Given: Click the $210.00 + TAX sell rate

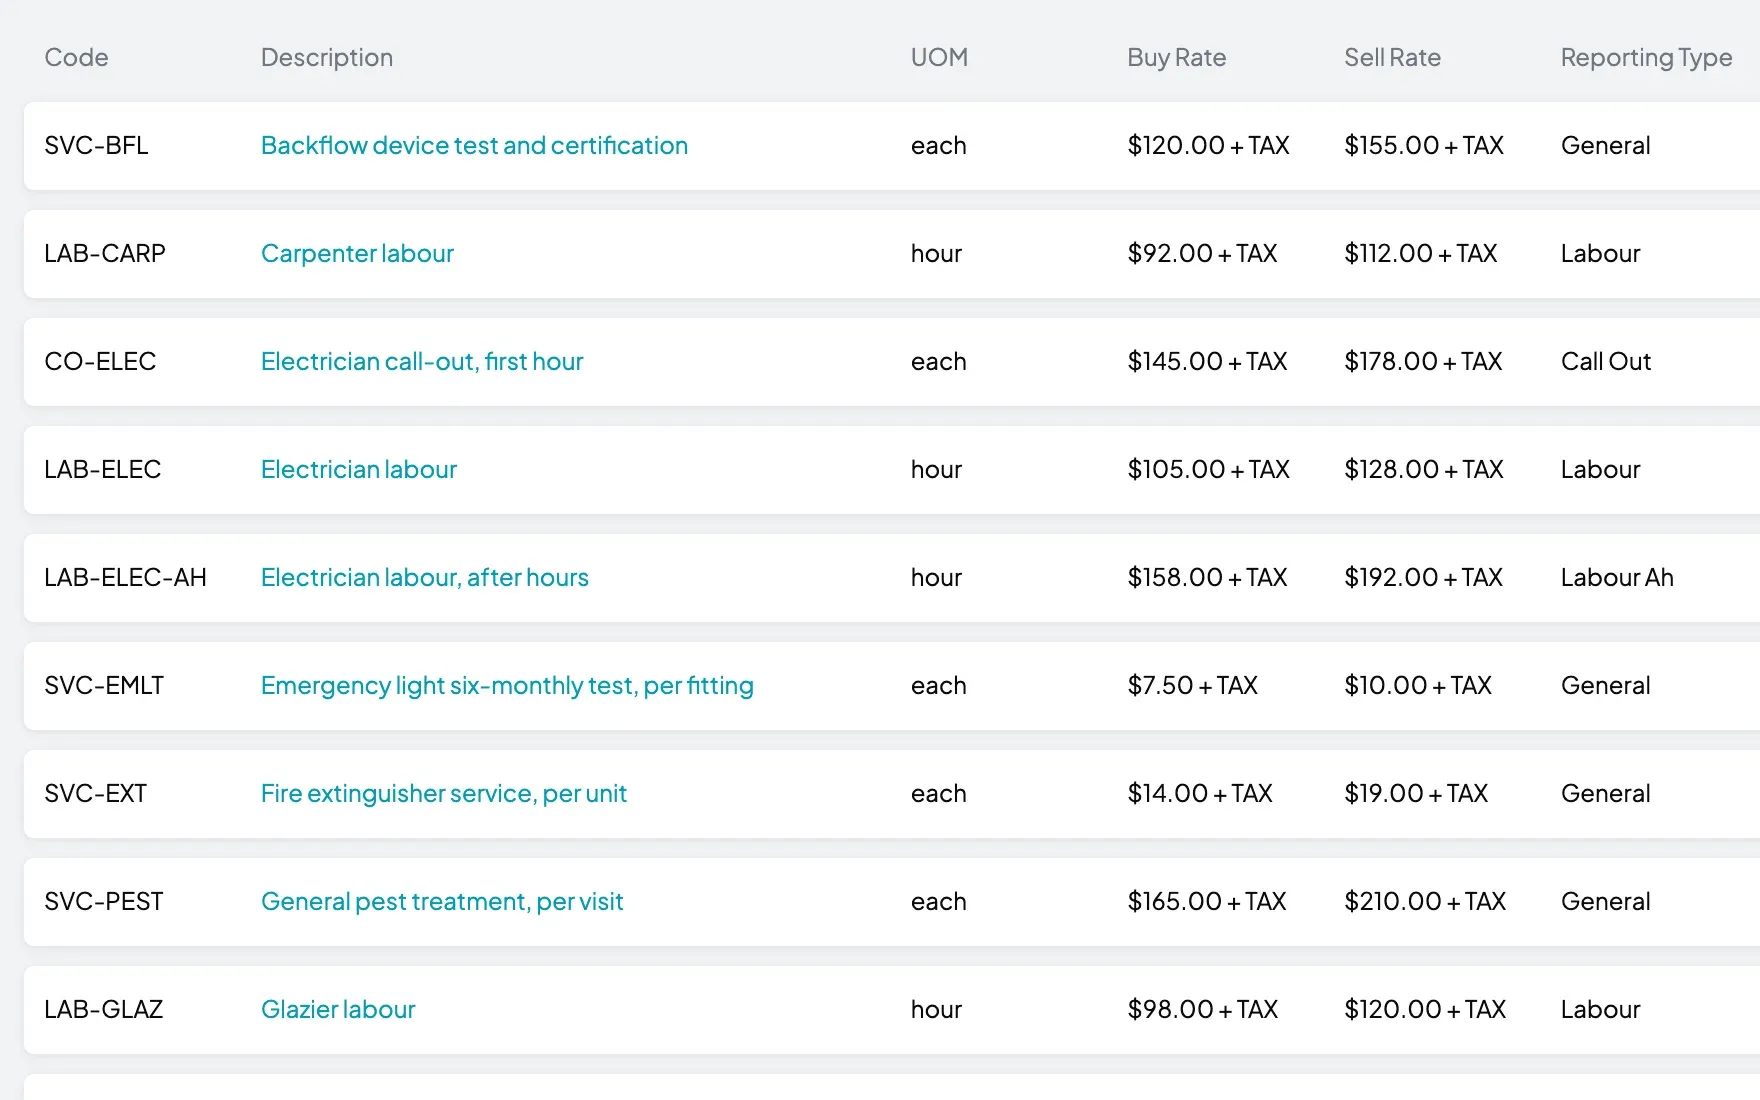Looking at the screenshot, I should point(1425,902).
